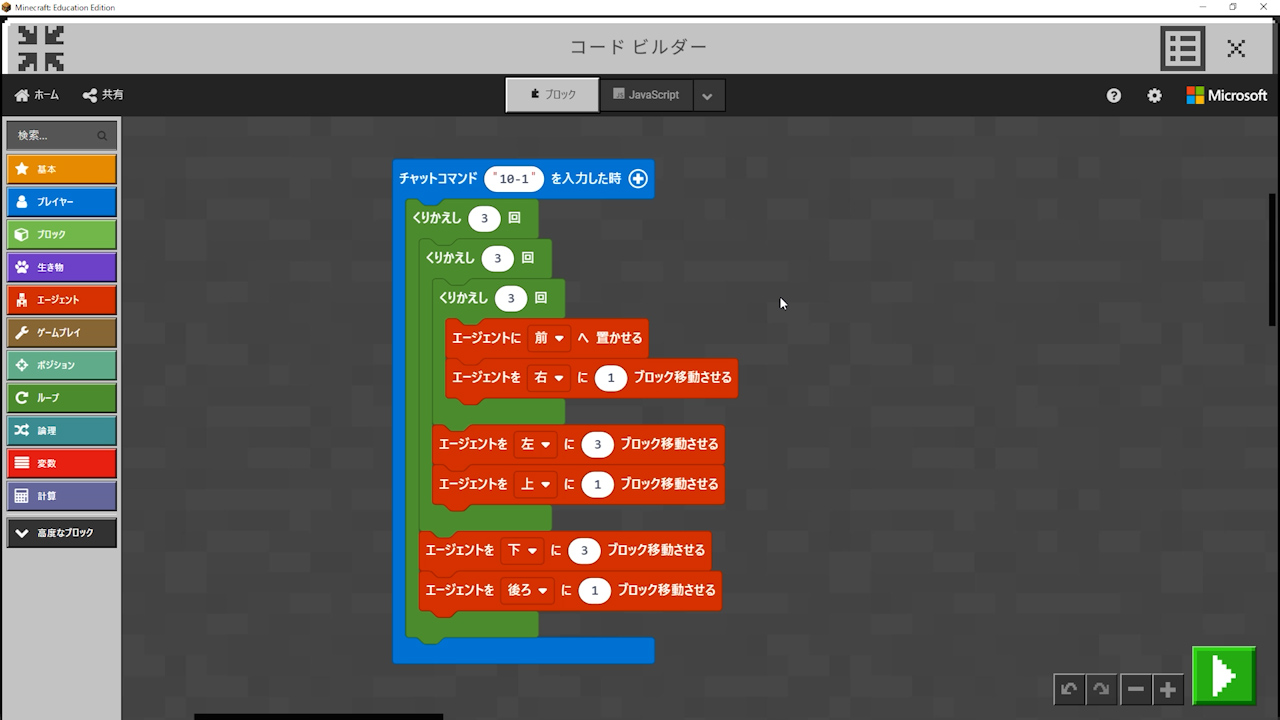The image size is (1280, 720).
Task: Open the 前 direction dropdown on the place block
Action: pos(549,338)
